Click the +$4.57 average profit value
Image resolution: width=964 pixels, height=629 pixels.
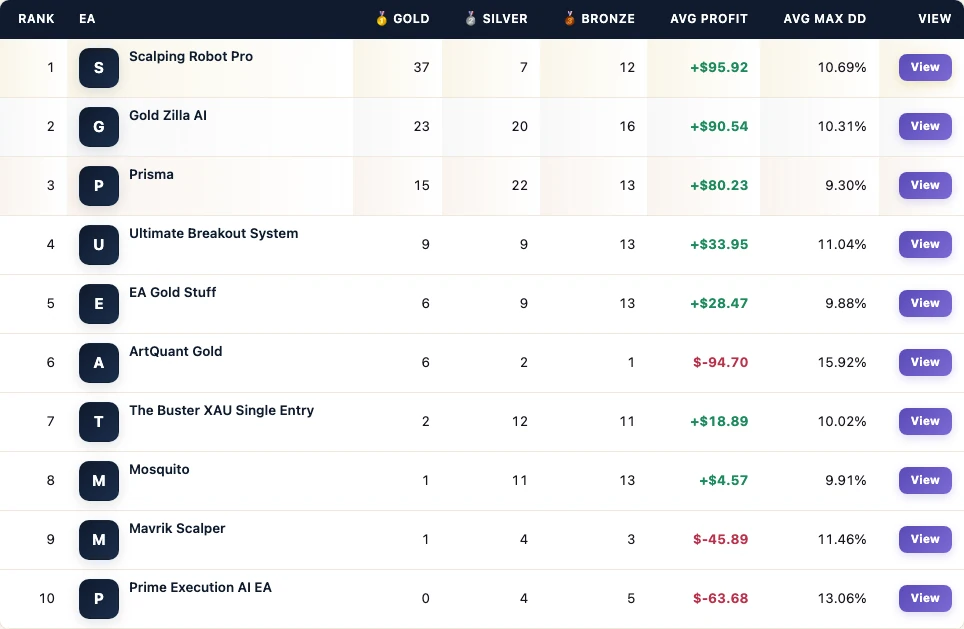click(x=724, y=481)
